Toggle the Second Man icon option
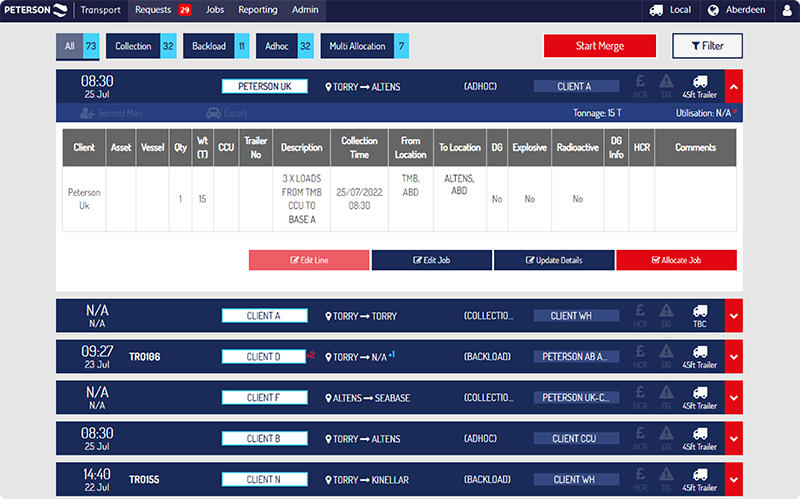This screenshot has height=499, width=800. (87, 113)
